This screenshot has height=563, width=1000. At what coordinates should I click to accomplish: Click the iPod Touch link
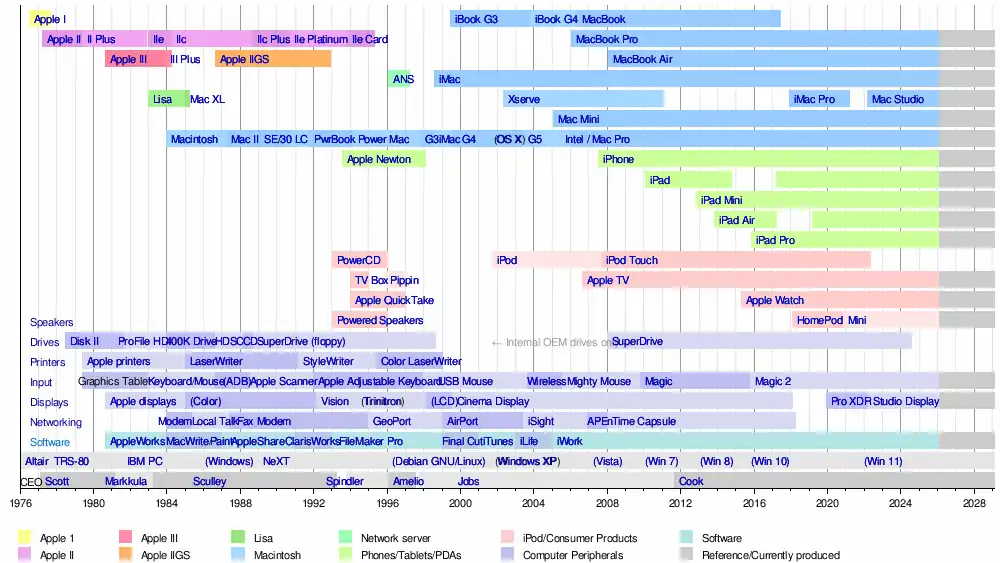(631, 260)
